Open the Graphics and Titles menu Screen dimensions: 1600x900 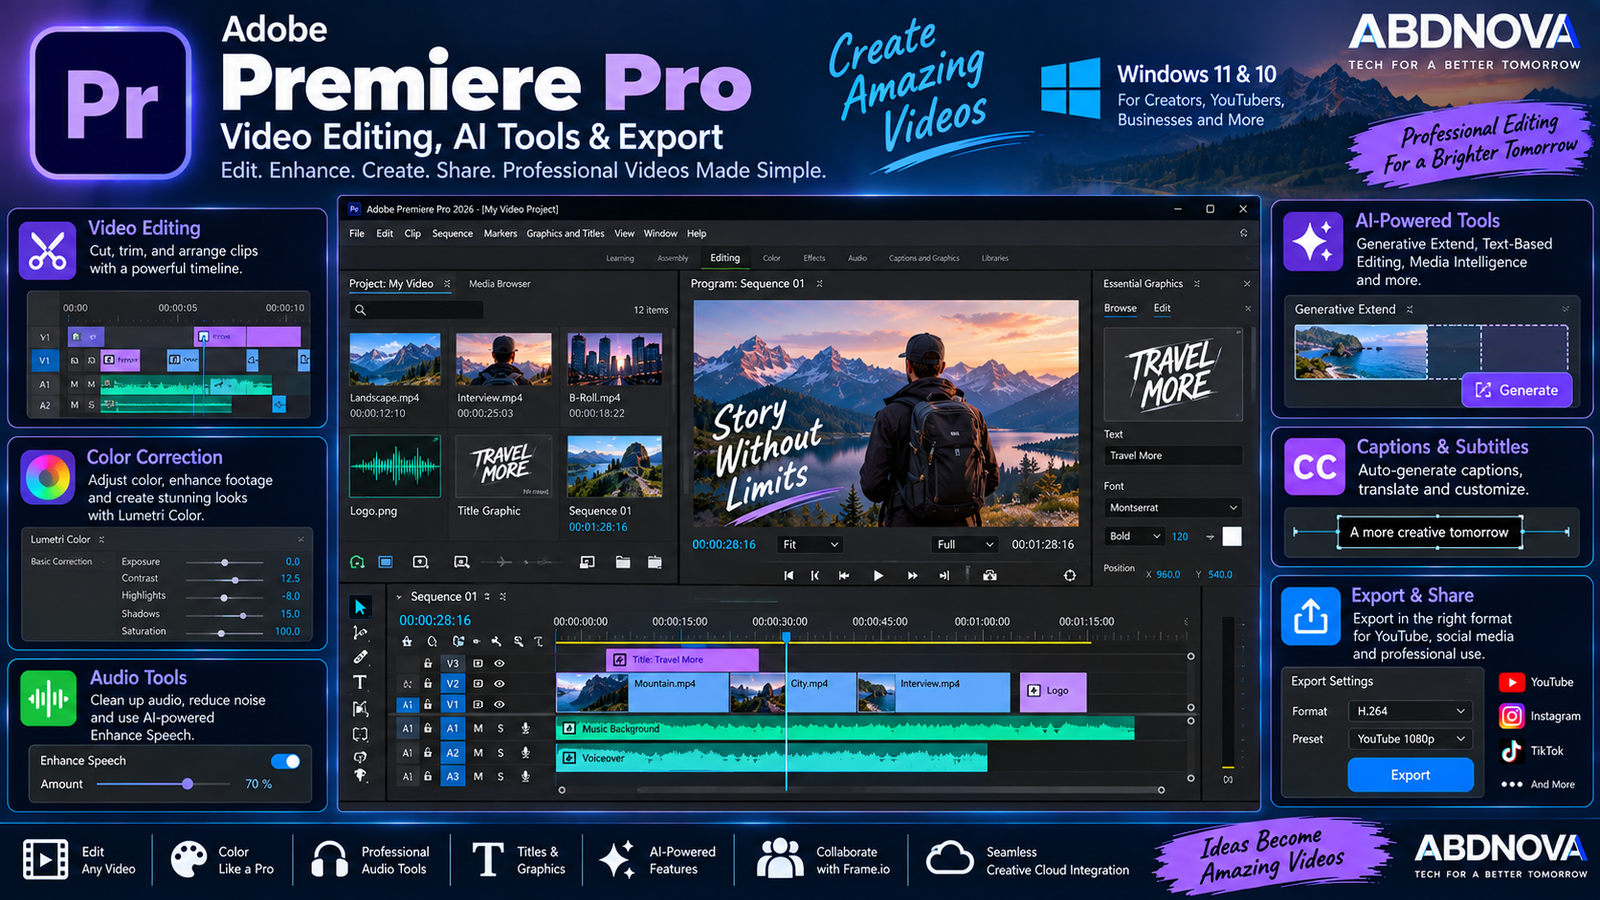coord(565,233)
